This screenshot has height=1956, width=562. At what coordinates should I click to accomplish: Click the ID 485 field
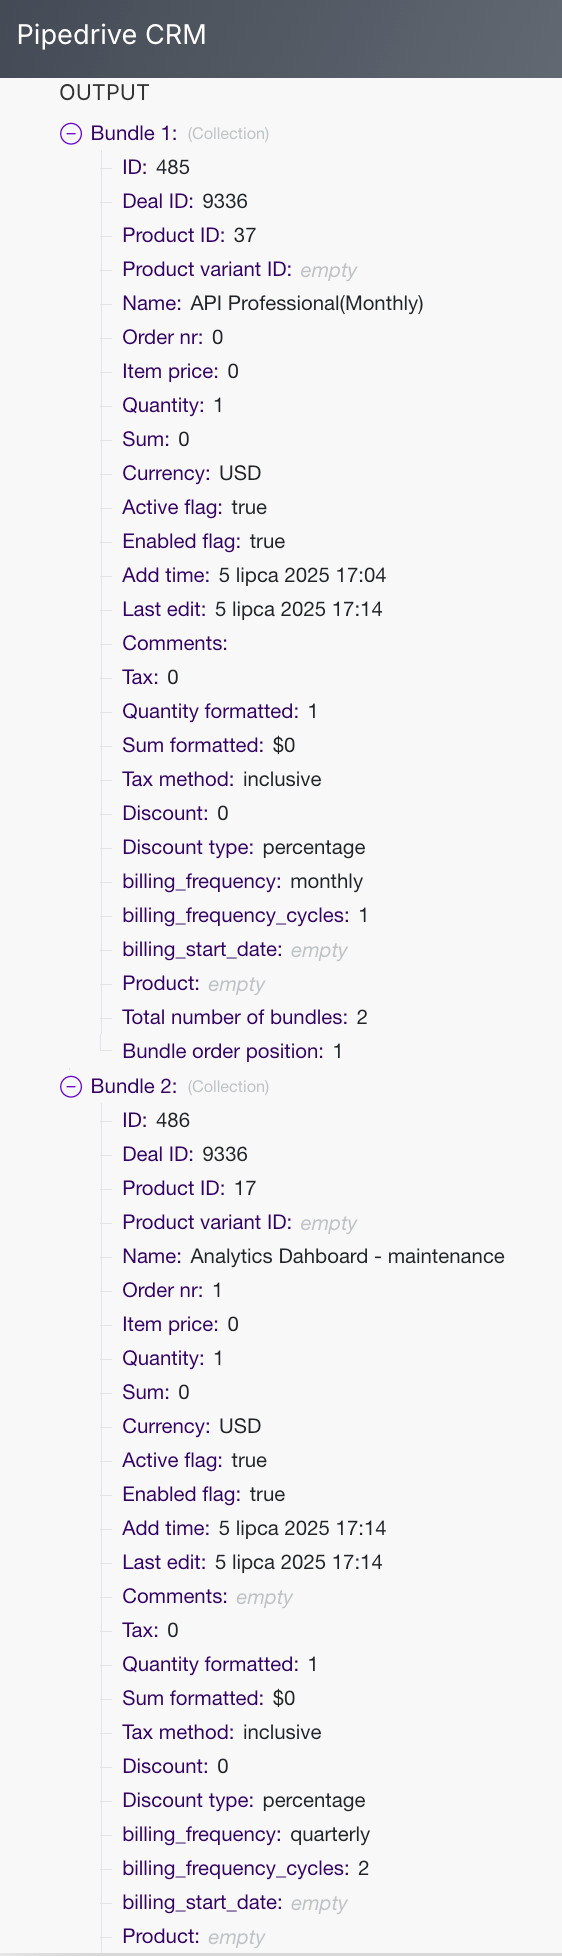156,167
